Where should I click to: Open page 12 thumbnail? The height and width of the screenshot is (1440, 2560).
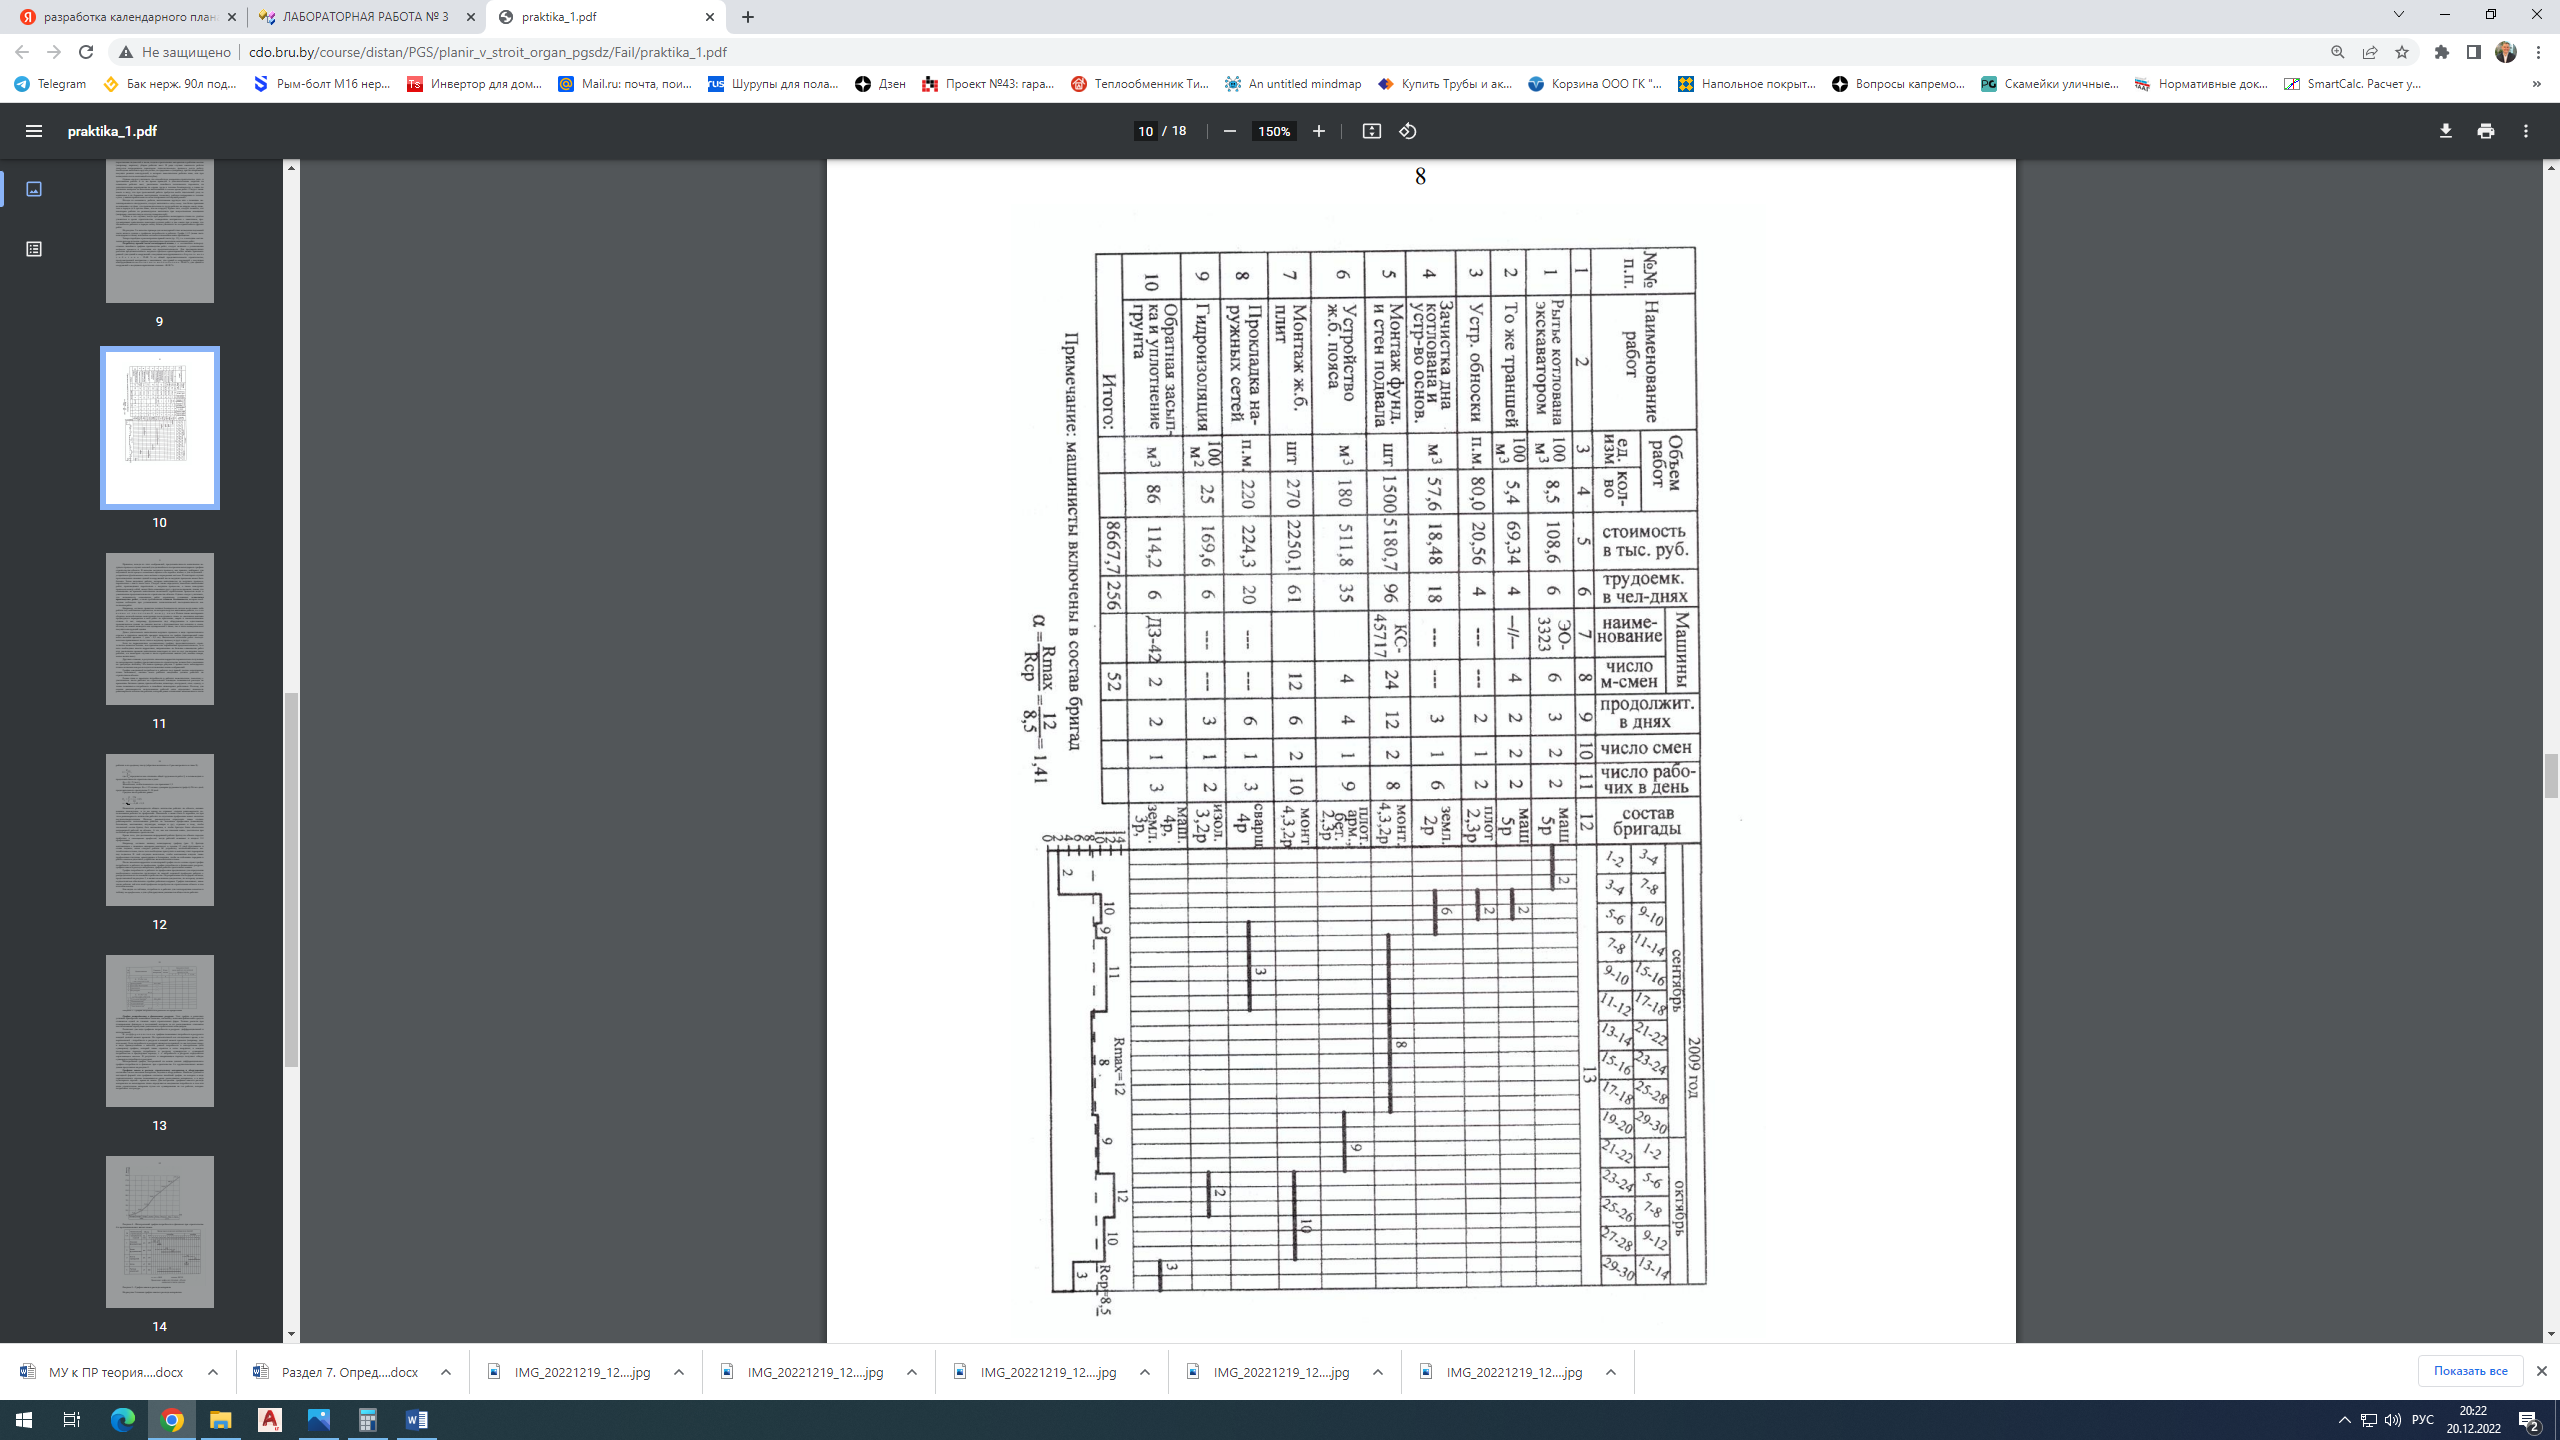point(160,830)
